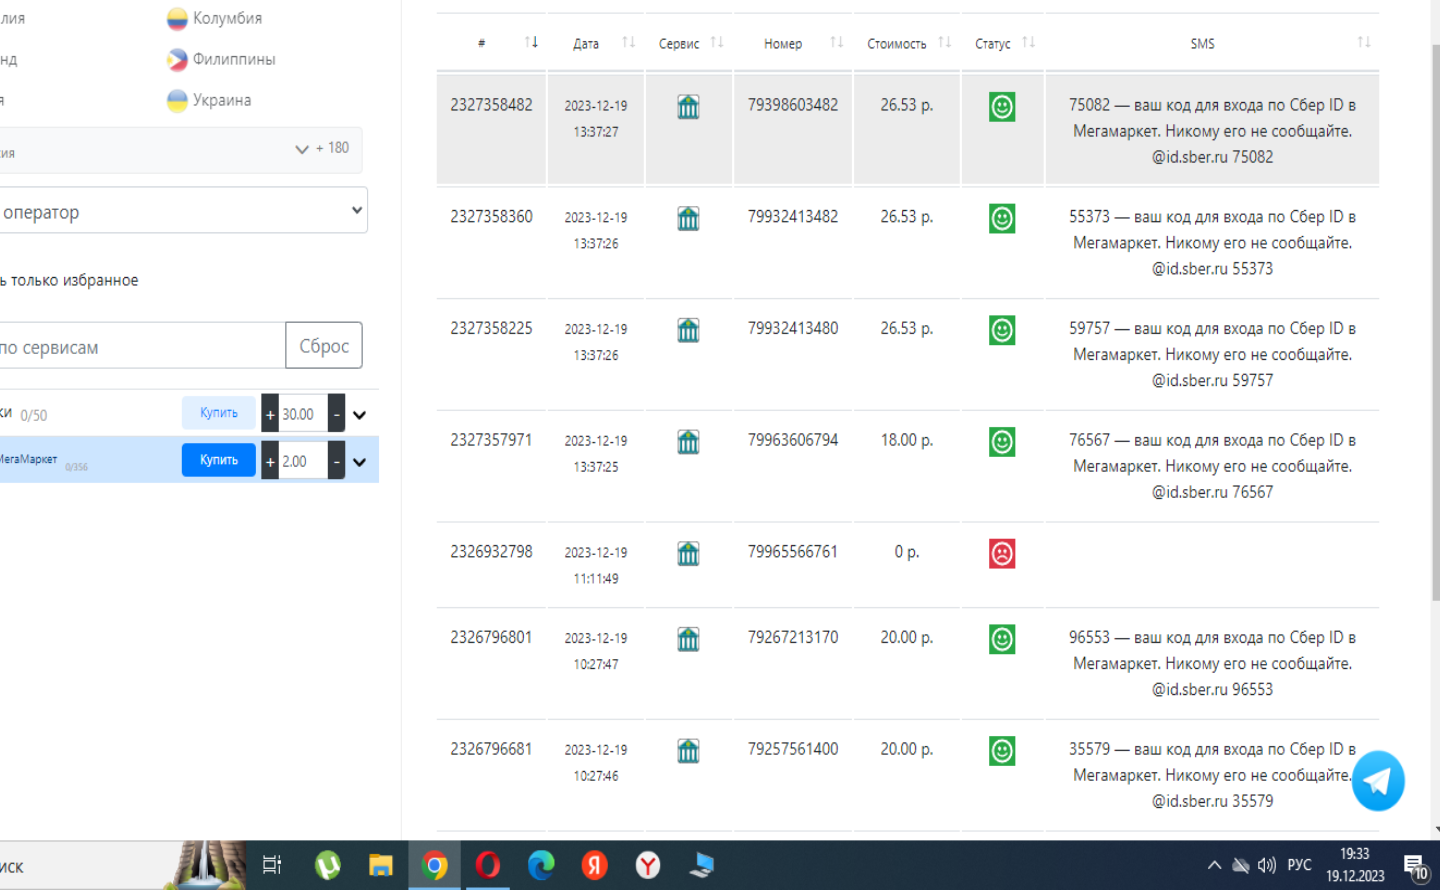Decrease the 30.00 price with minus
This screenshot has width=1440, height=890.
[337, 414]
